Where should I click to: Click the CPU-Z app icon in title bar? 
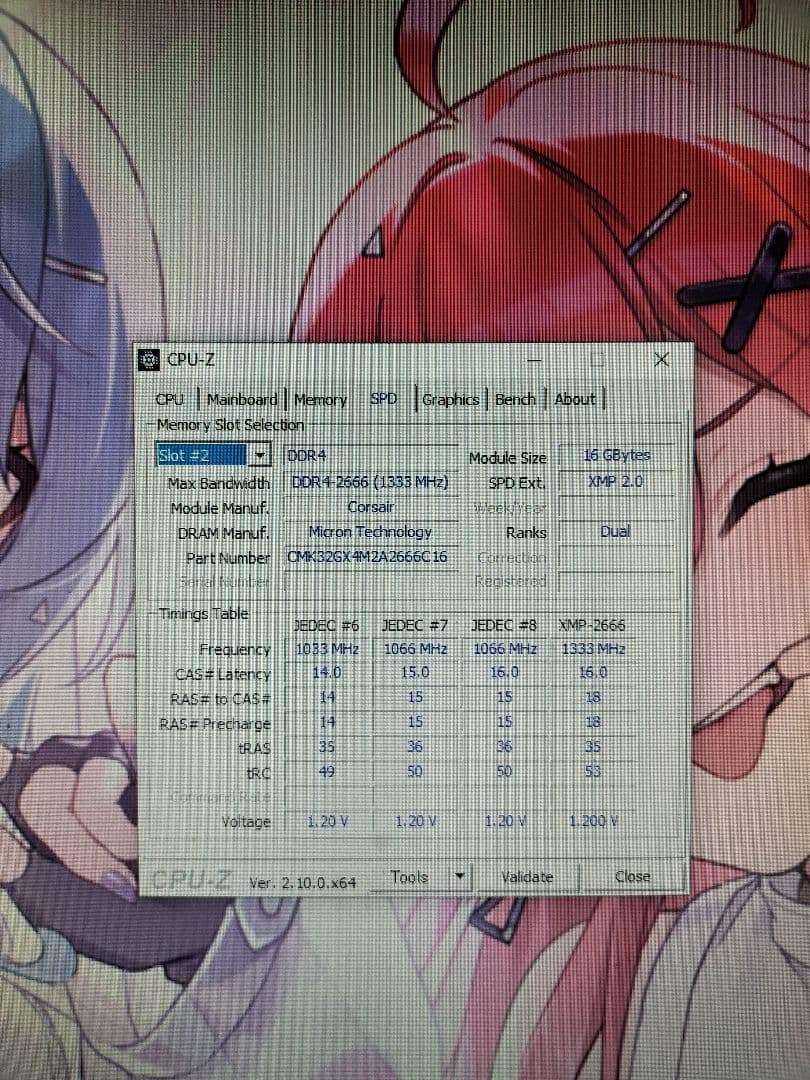coord(149,360)
